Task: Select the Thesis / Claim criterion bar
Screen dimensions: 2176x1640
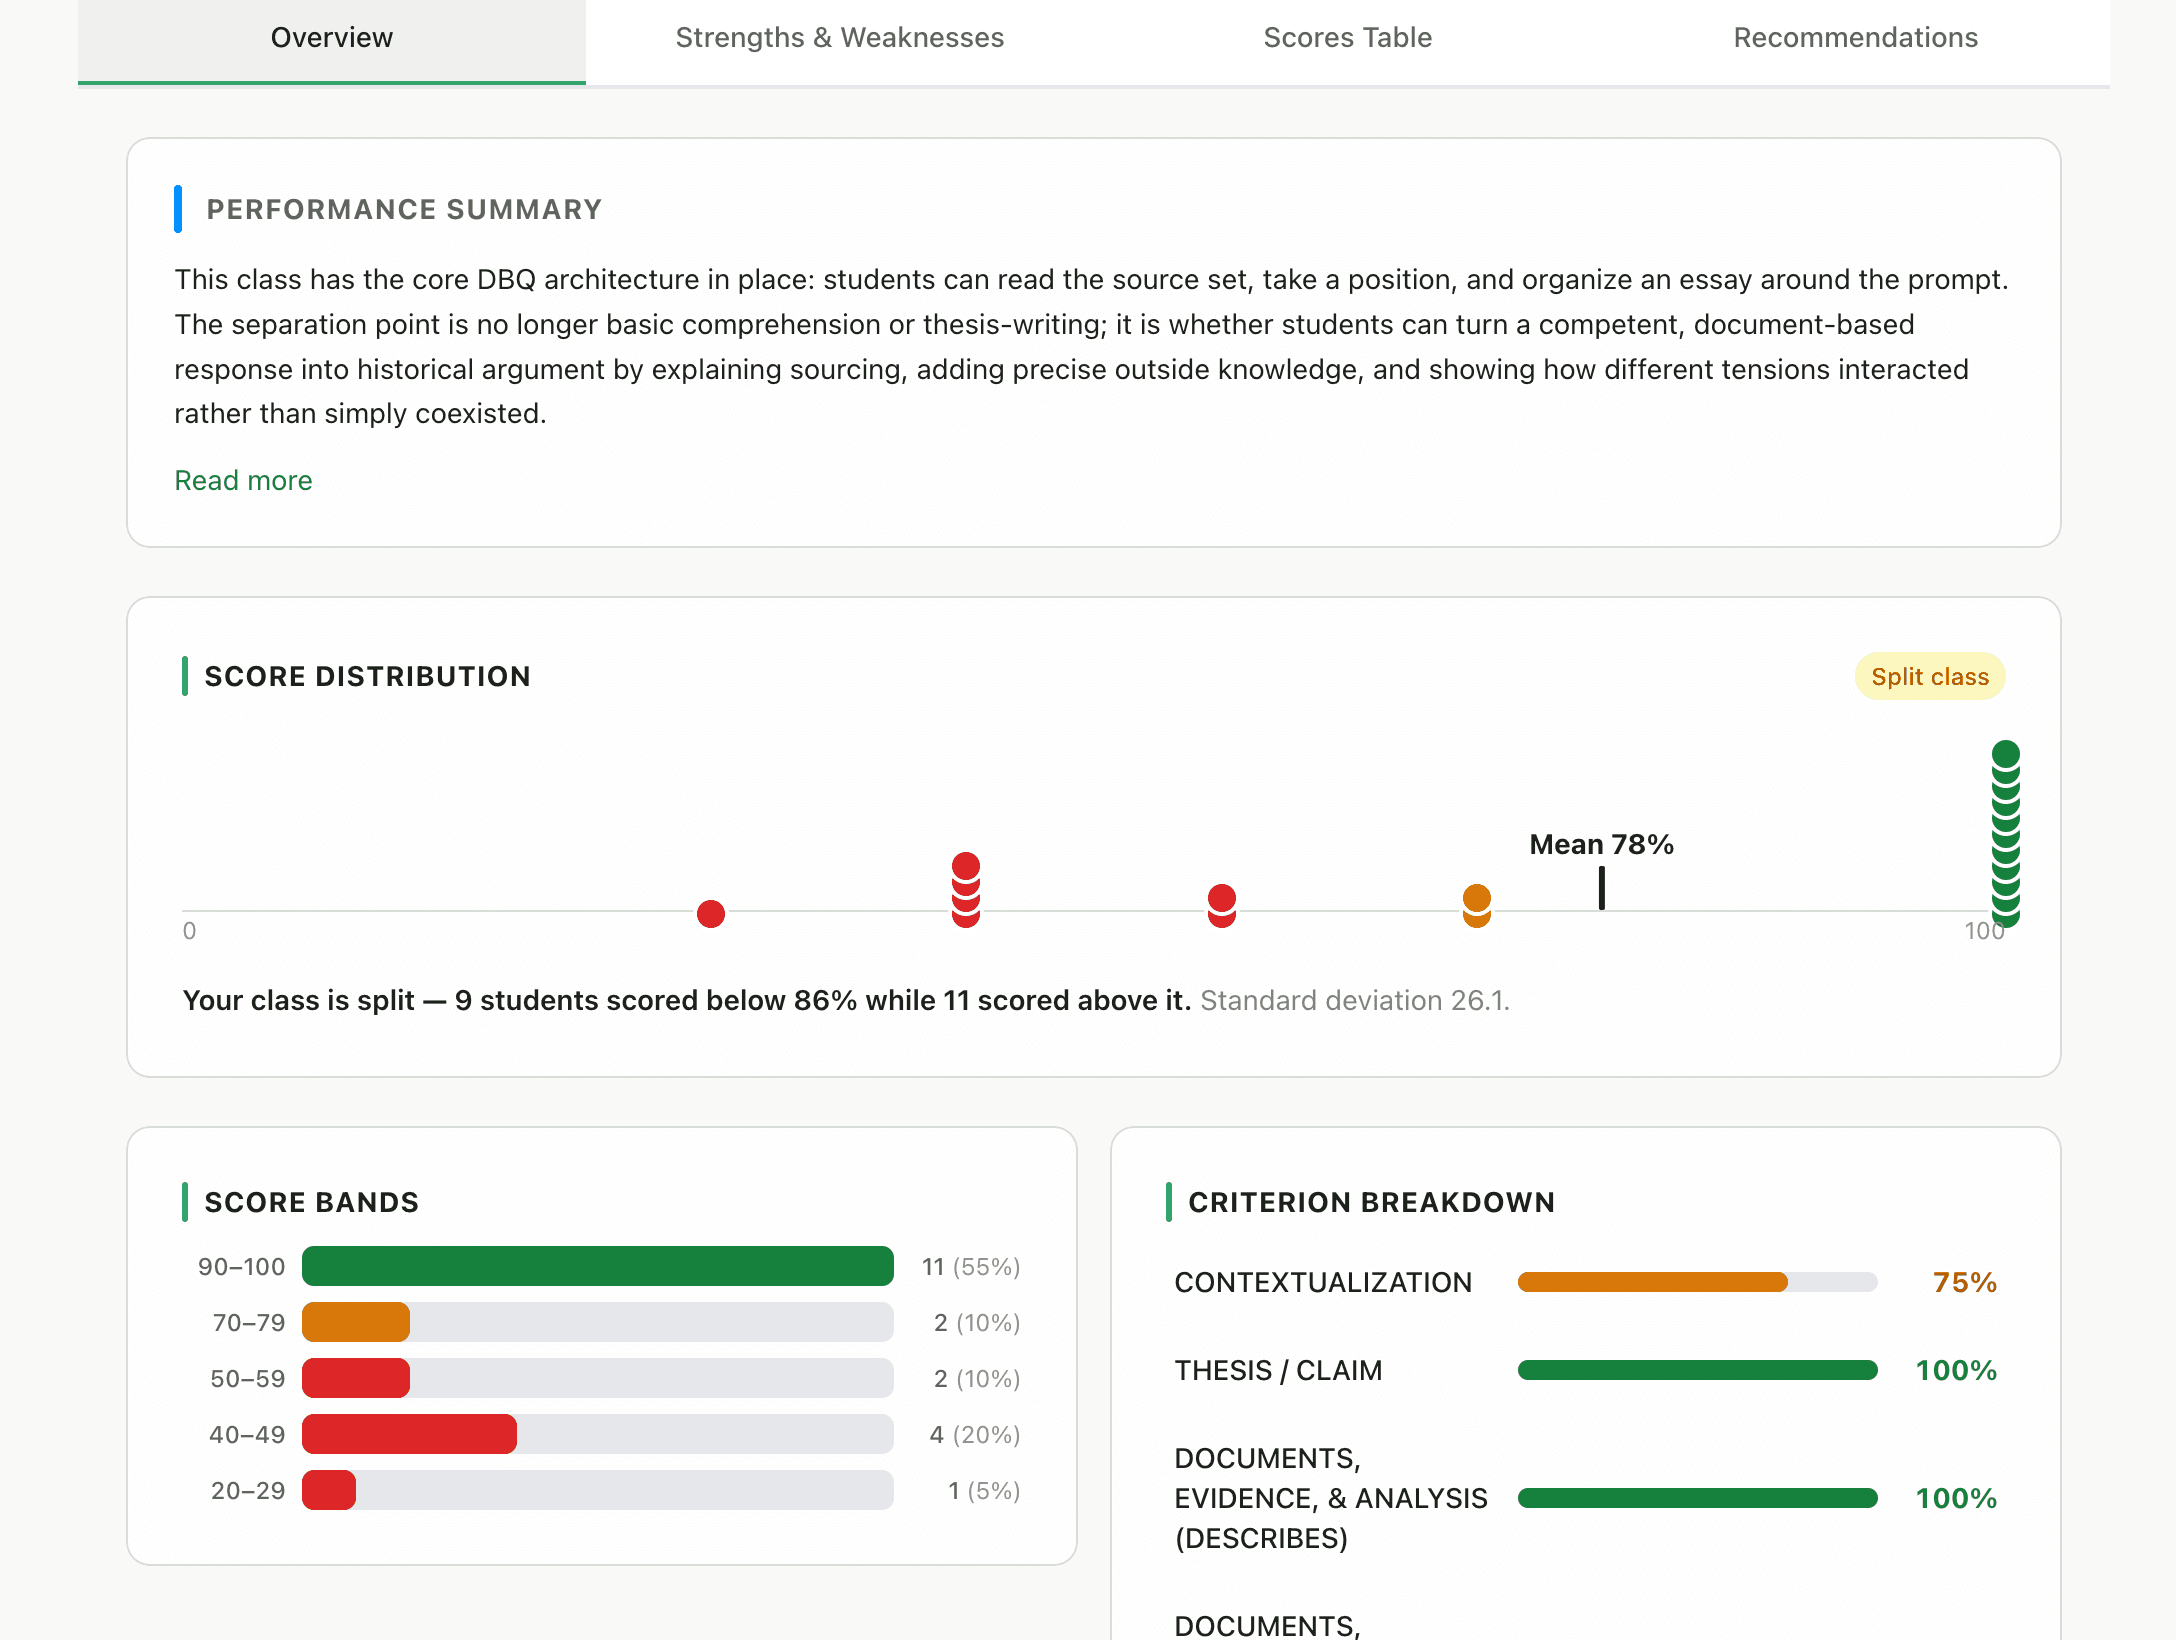Action: click(1697, 1369)
